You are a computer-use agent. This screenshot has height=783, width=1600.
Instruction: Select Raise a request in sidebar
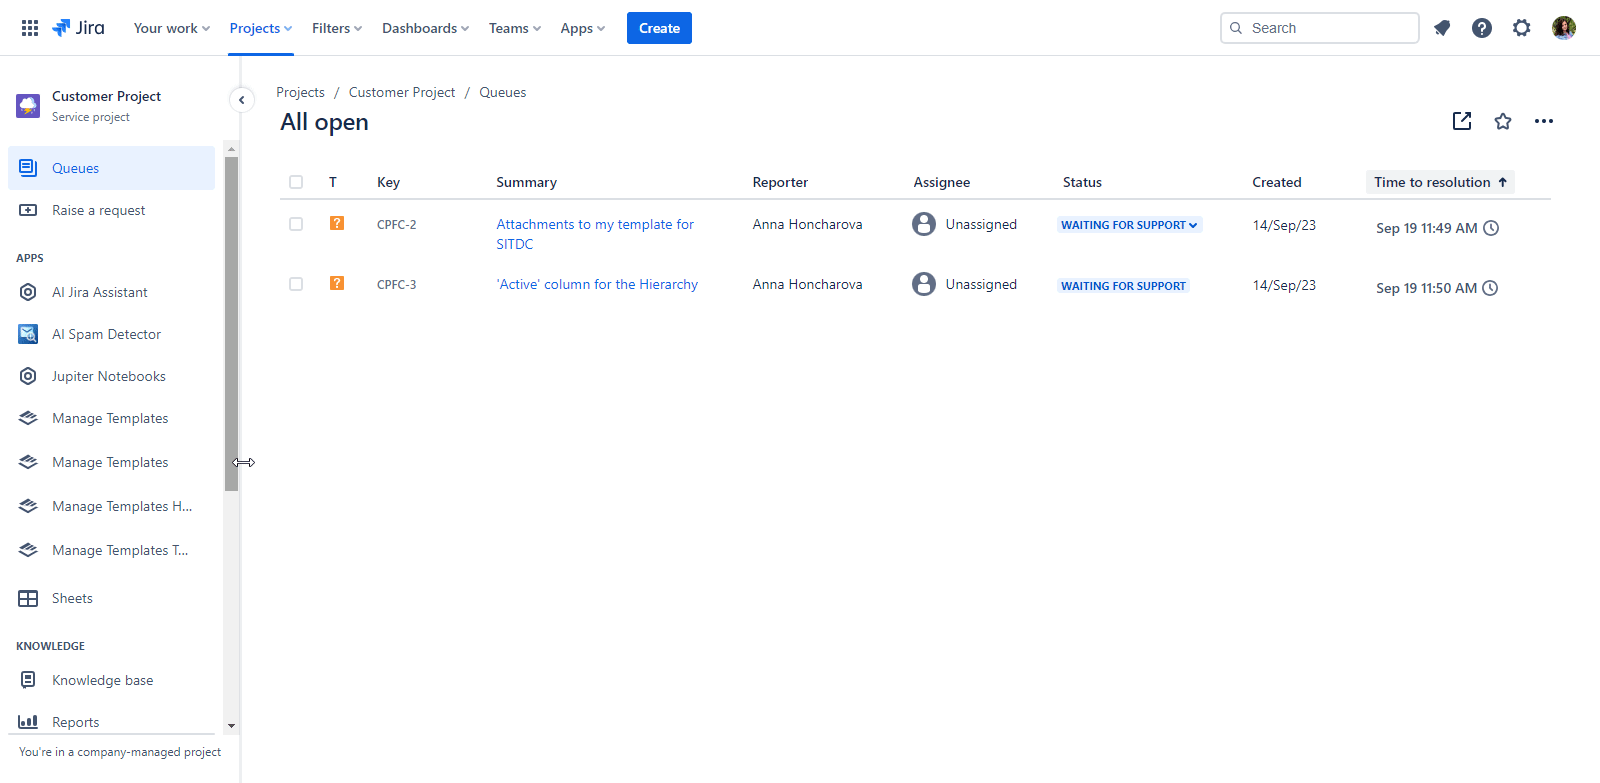tap(98, 210)
